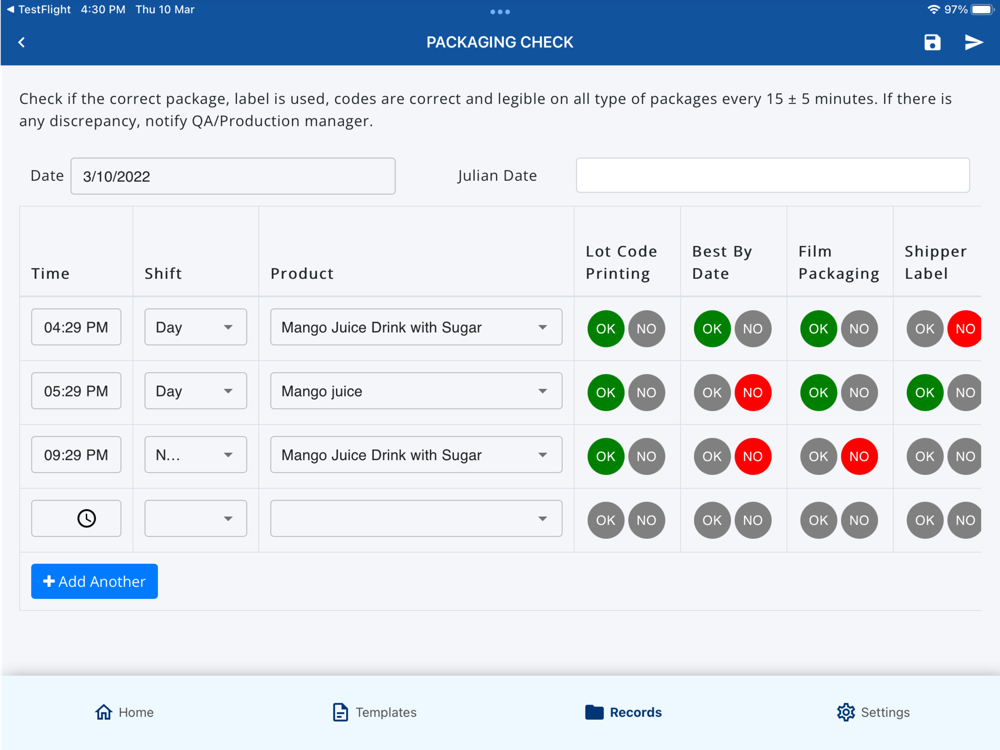This screenshot has height=750, width=1000.
Task: Tap the send paper plane icon
Action: (x=973, y=42)
